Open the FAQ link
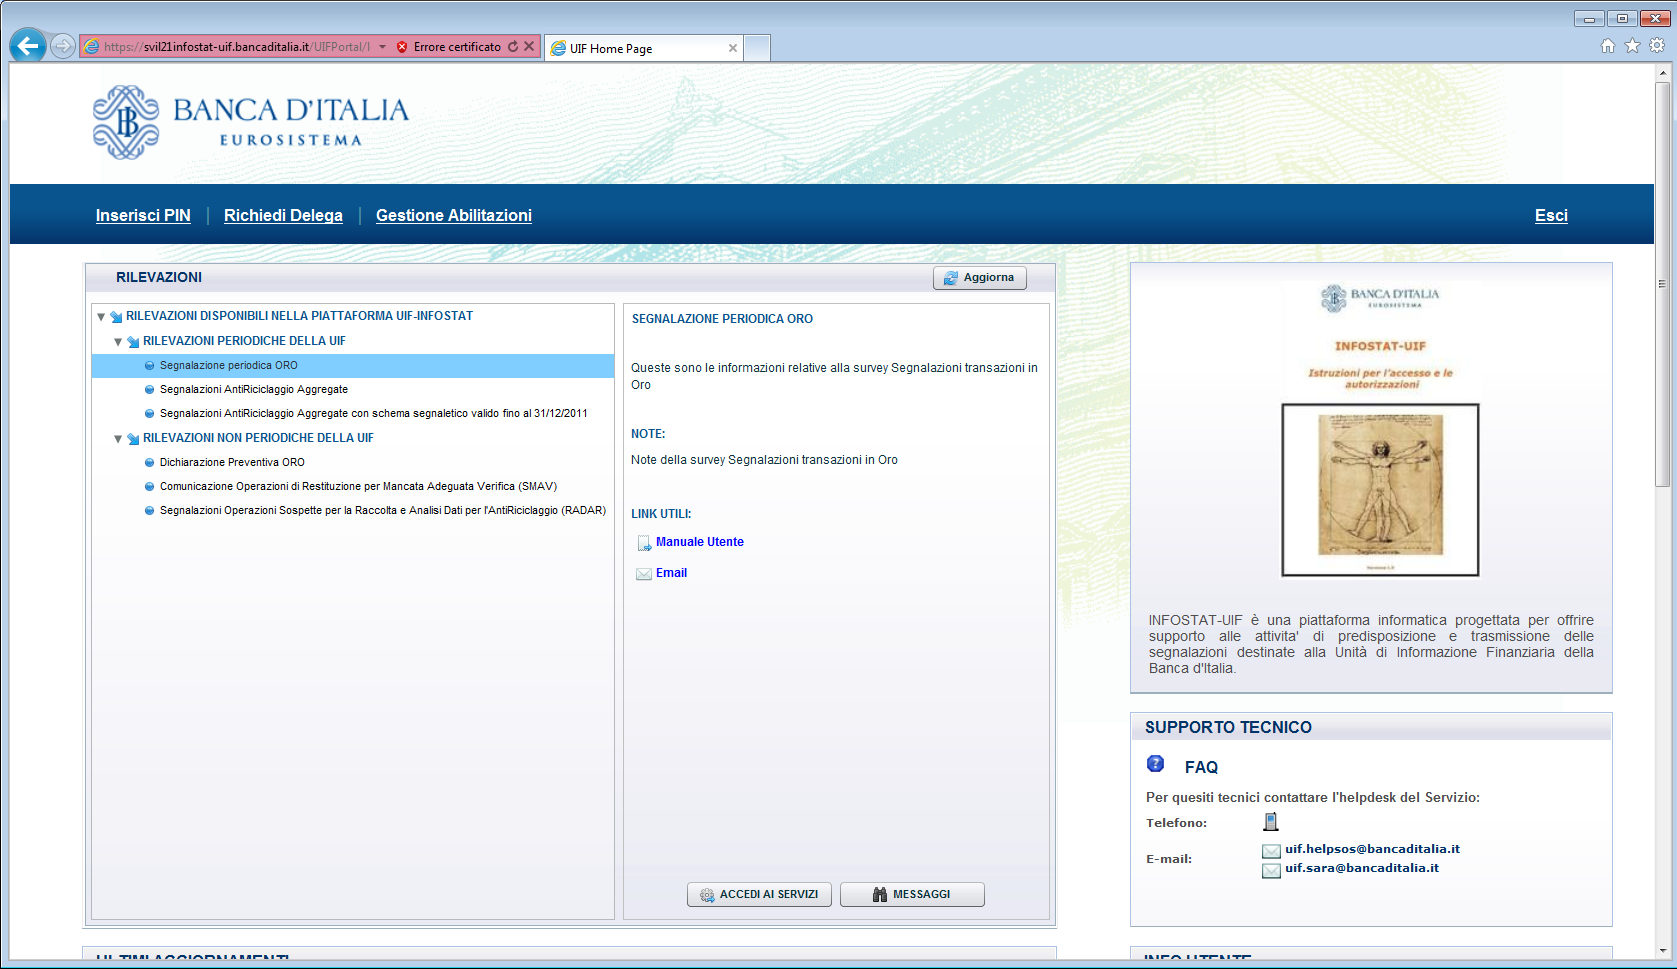 click(1201, 767)
